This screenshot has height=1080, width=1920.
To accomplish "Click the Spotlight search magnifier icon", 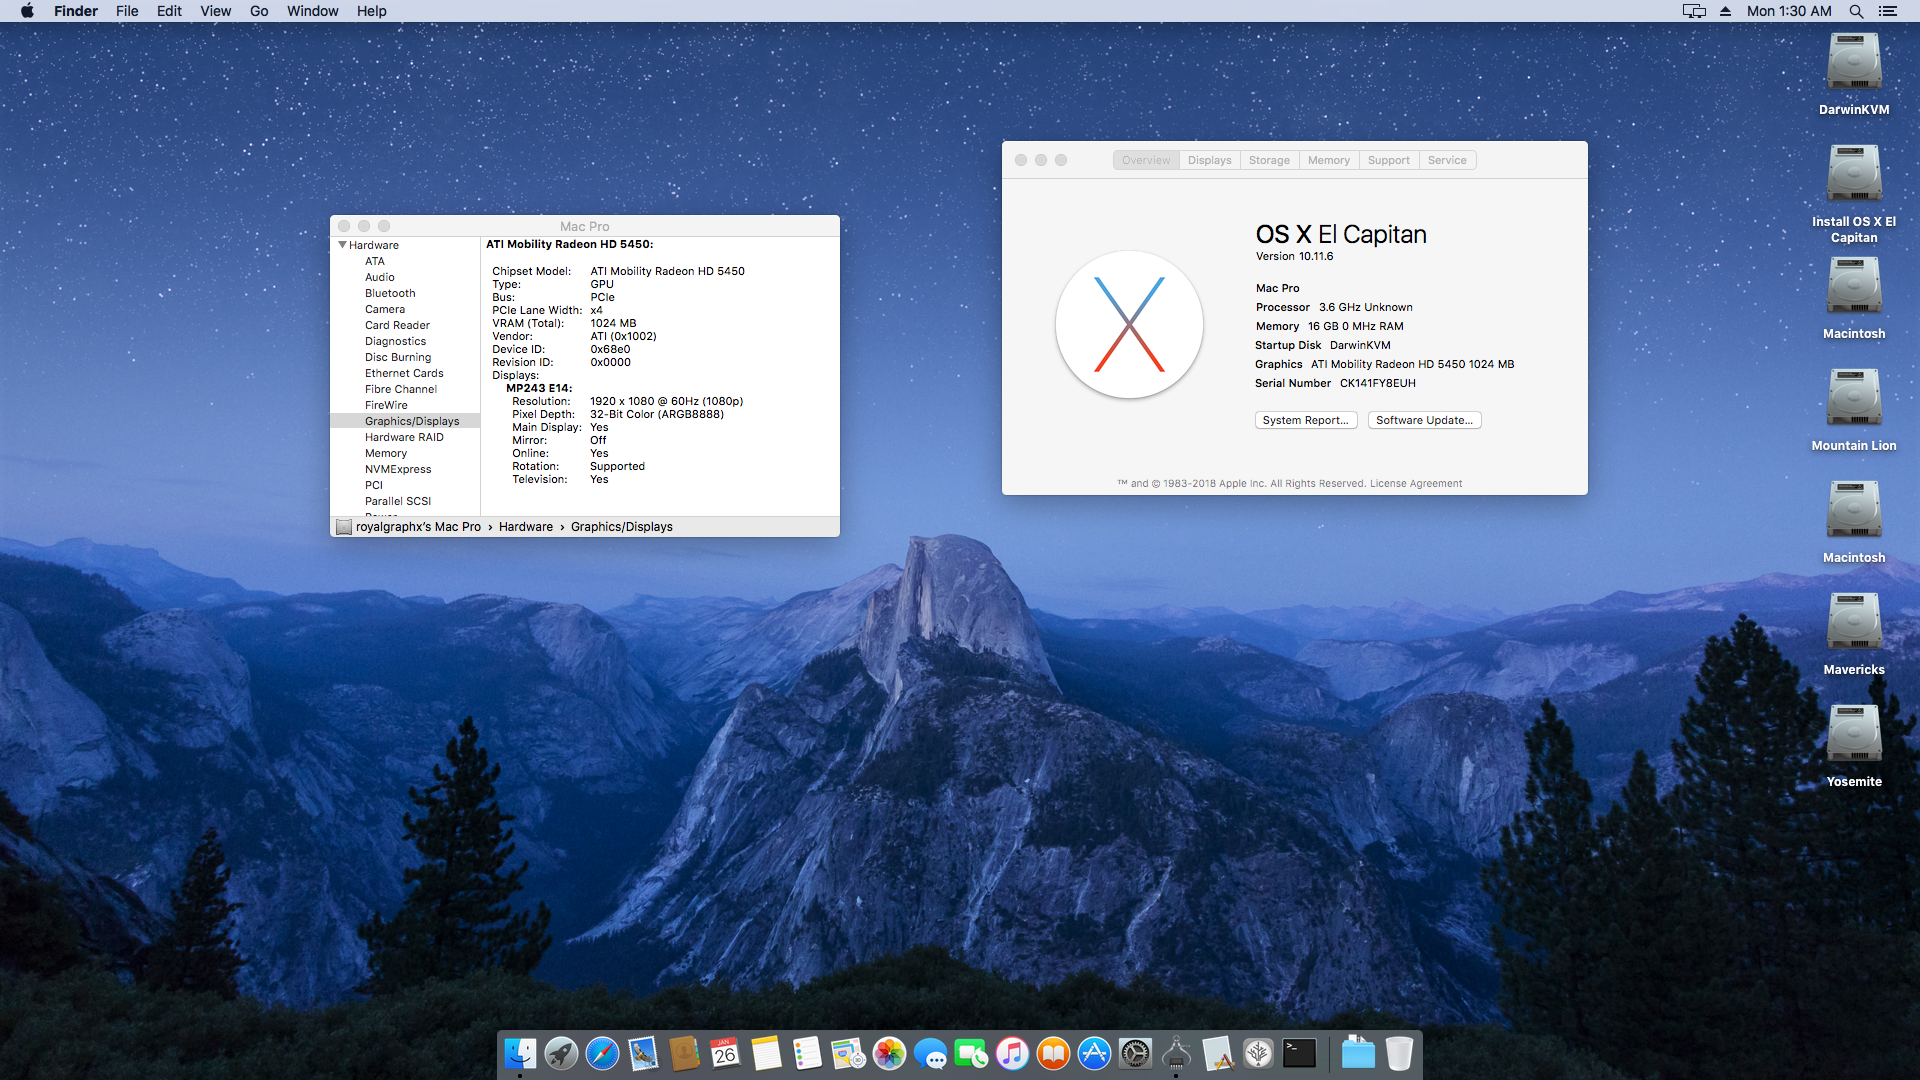I will [x=1856, y=11].
